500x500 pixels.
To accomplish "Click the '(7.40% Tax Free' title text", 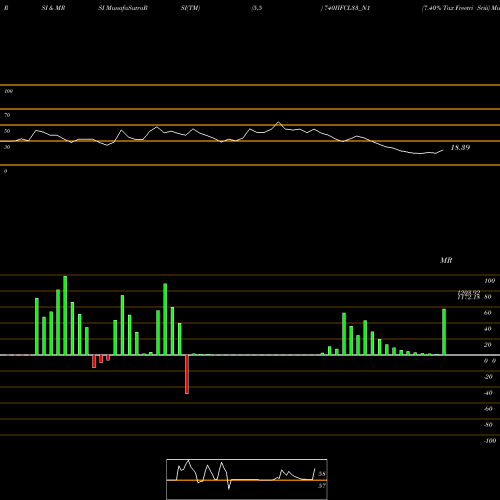I will (447, 8).
